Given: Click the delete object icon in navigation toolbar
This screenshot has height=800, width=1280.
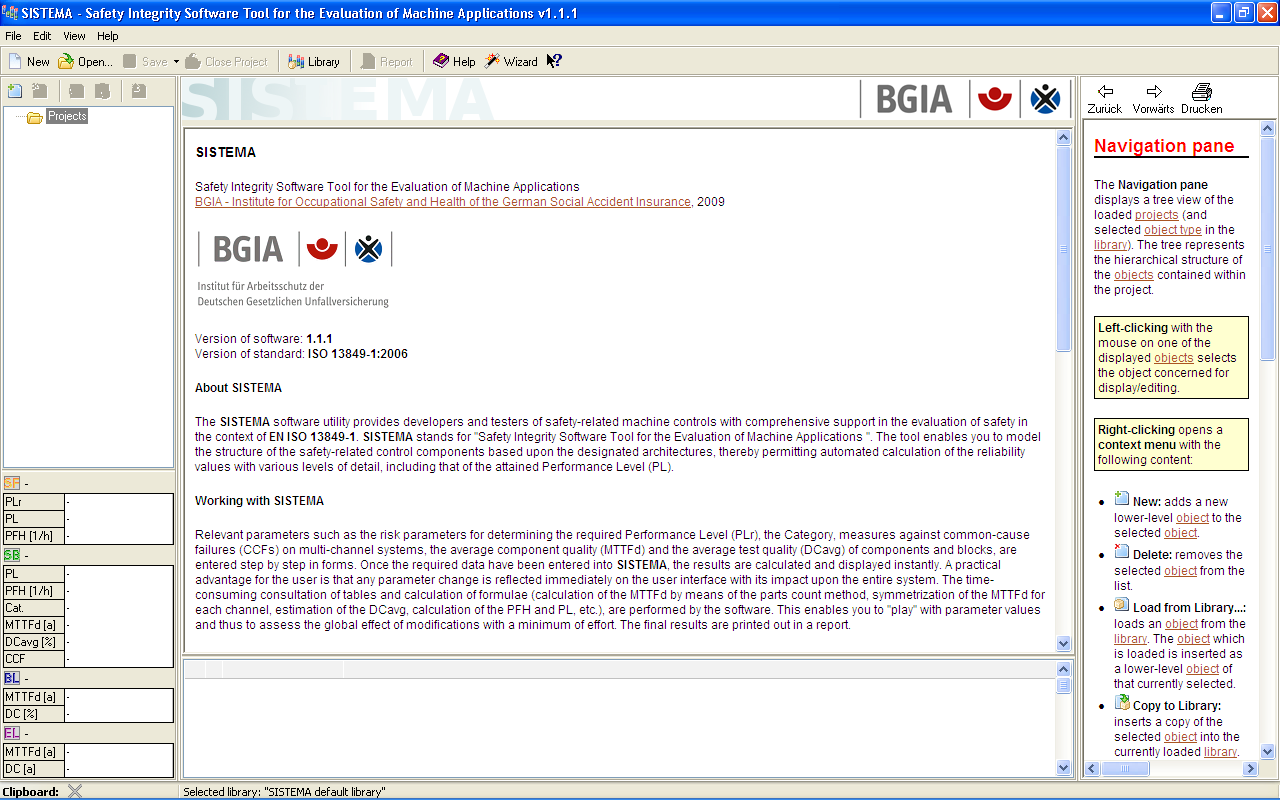Looking at the screenshot, I should tap(39, 91).
